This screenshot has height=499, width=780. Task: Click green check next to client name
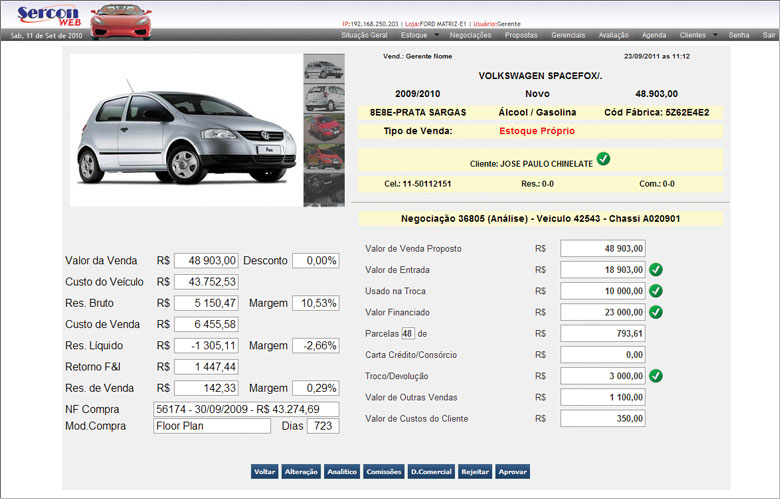tap(603, 159)
